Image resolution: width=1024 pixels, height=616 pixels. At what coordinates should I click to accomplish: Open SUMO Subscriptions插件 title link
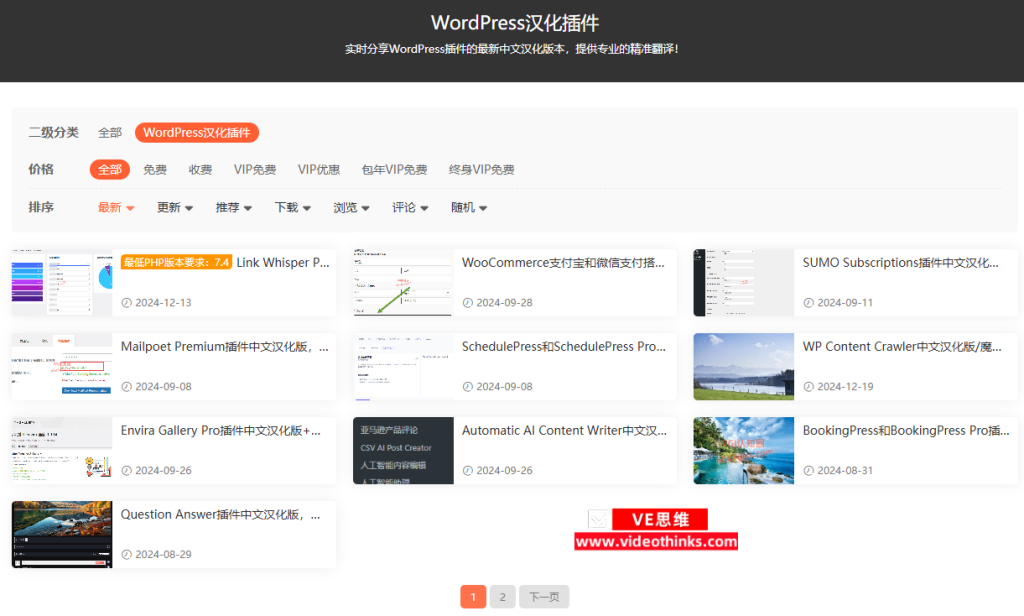pos(901,263)
